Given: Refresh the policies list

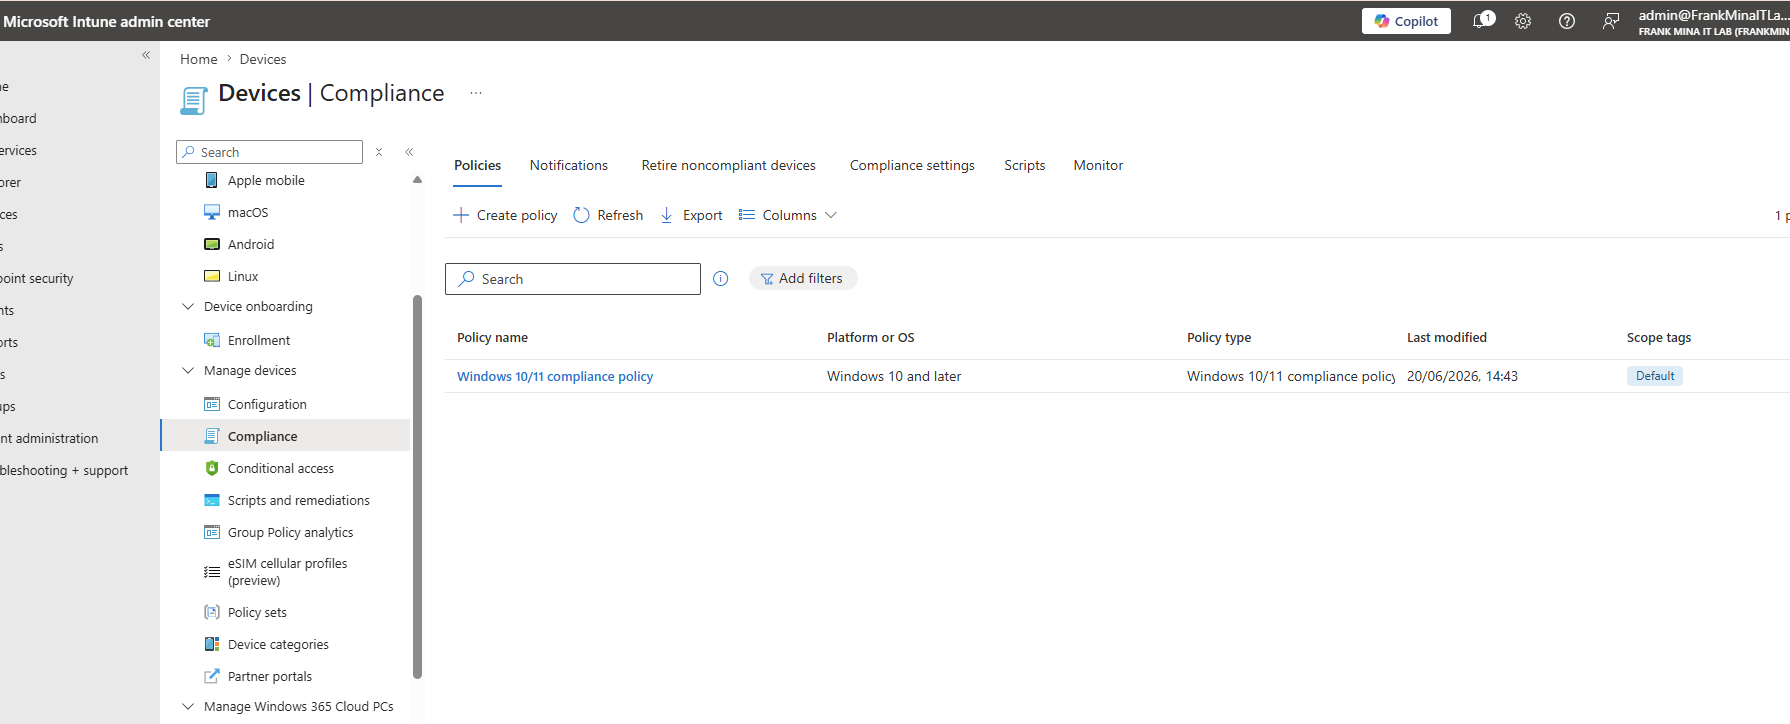Looking at the screenshot, I should (x=608, y=215).
